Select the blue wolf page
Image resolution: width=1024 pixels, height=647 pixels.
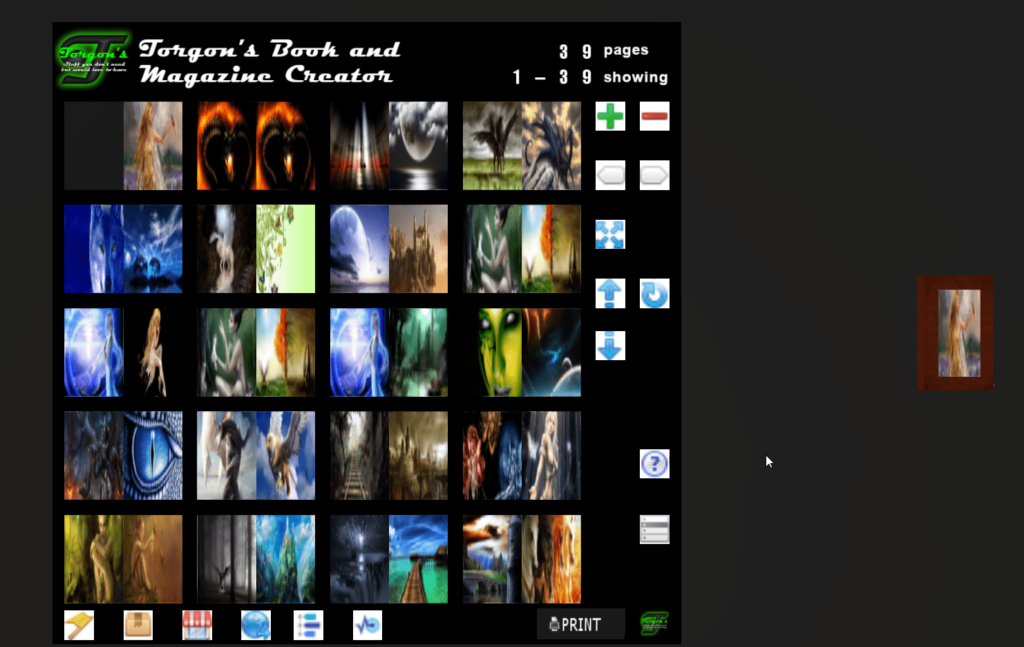coord(93,249)
